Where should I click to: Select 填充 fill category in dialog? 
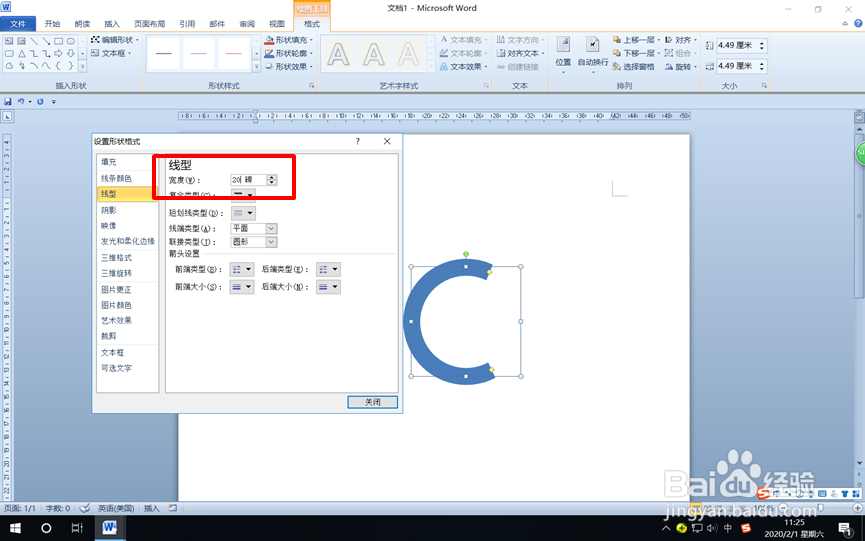(x=126, y=162)
